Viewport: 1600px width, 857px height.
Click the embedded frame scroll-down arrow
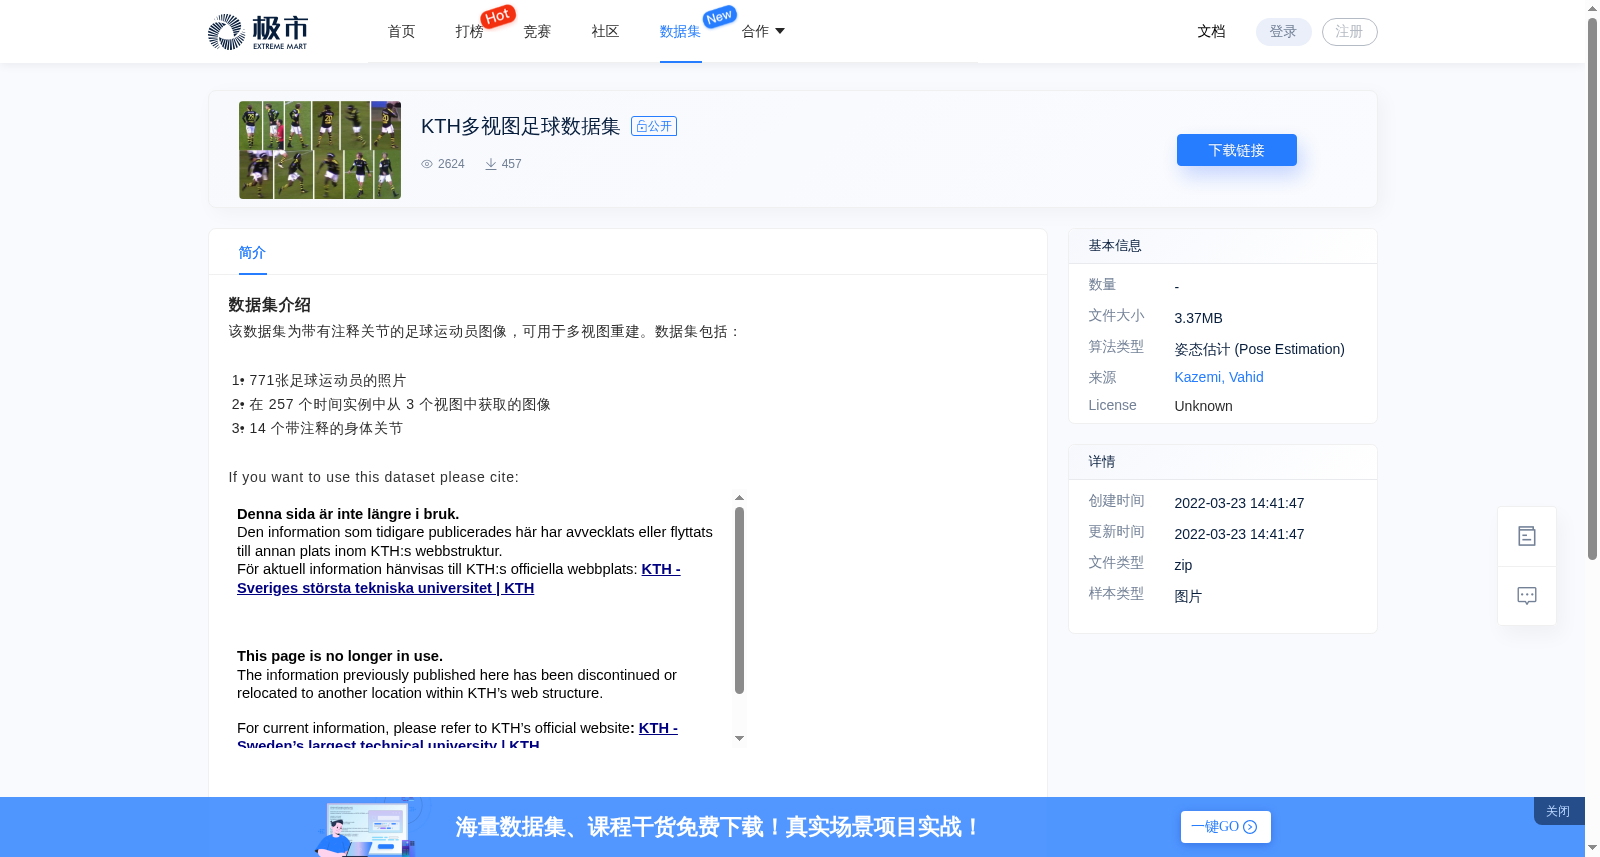(739, 739)
